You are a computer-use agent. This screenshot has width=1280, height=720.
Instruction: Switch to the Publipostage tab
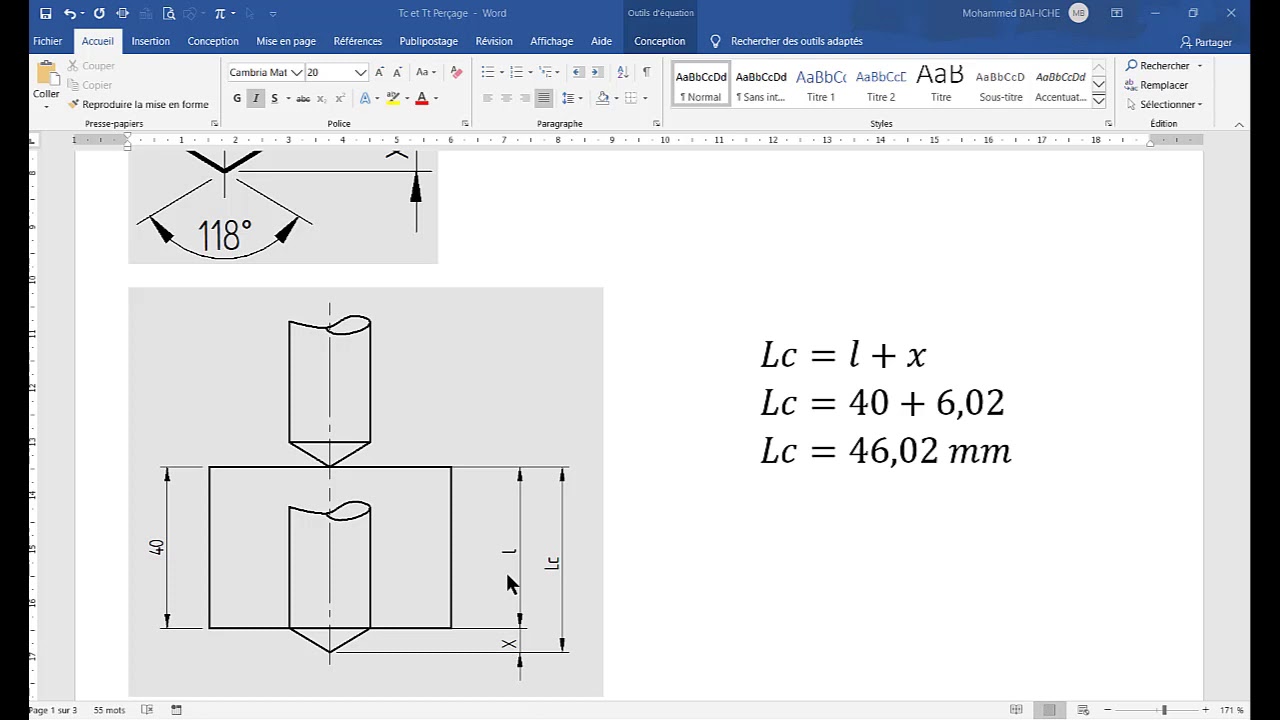[x=428, y=41]
